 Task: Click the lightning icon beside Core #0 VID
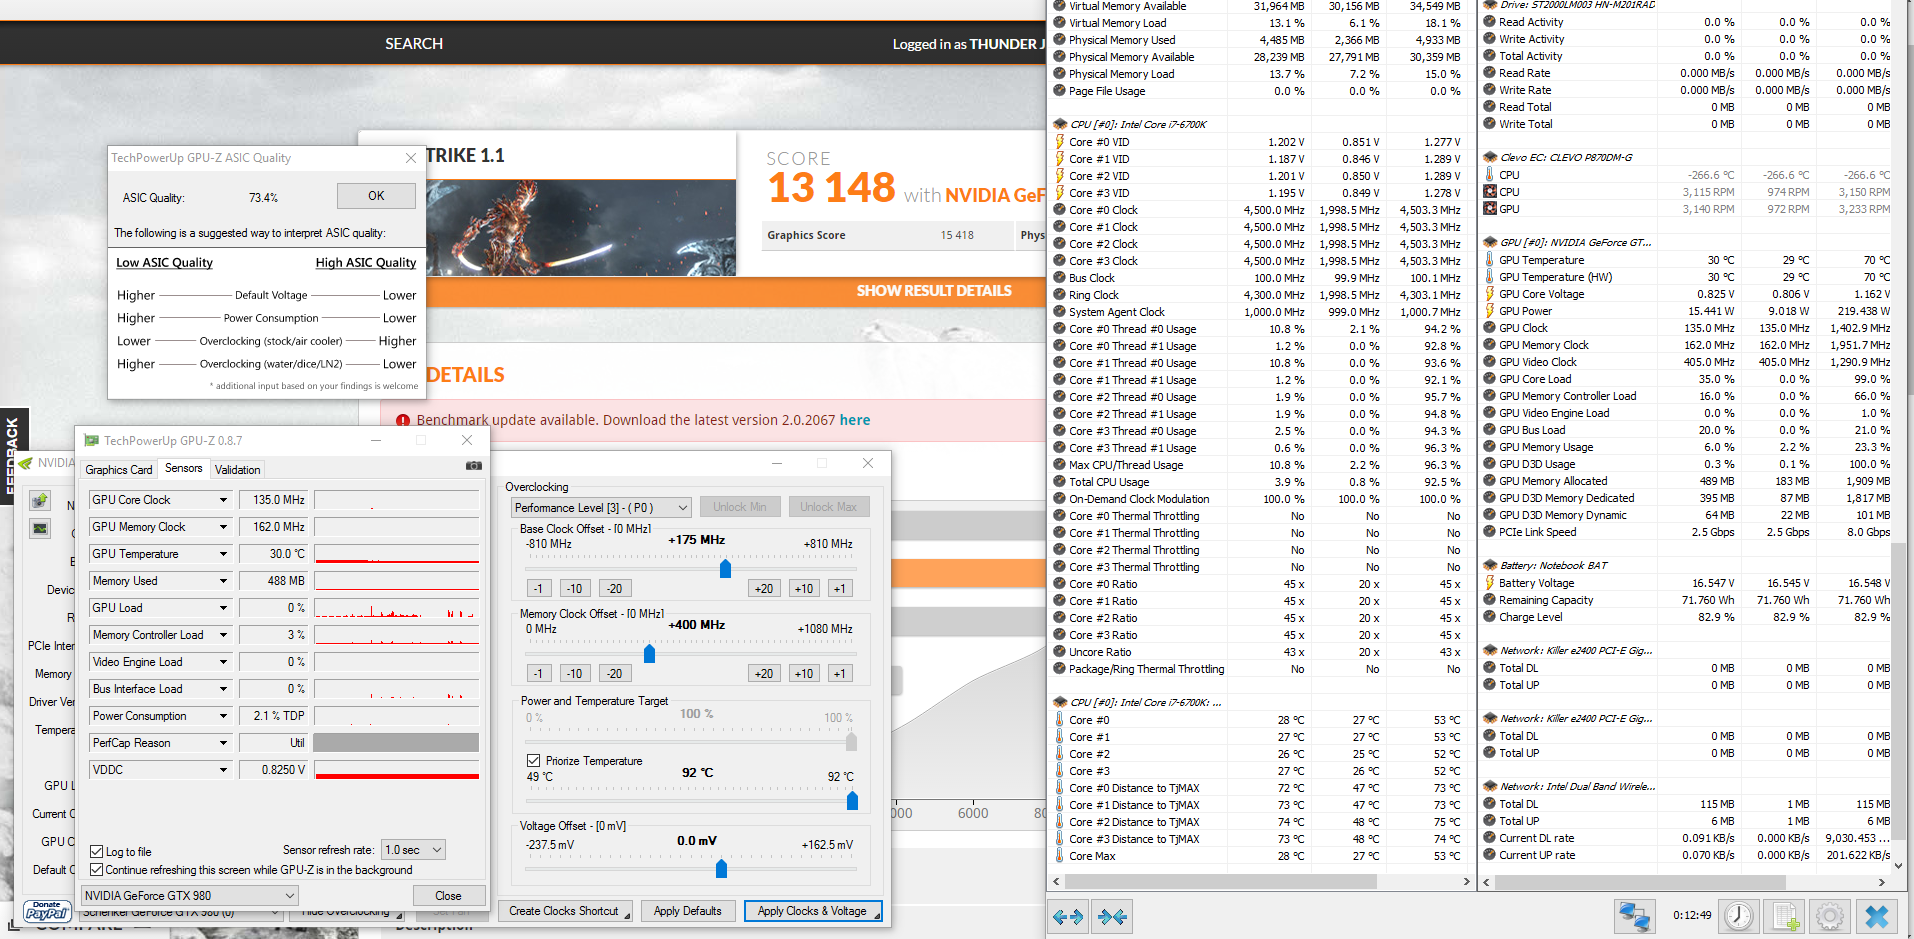pos(1060,142)
